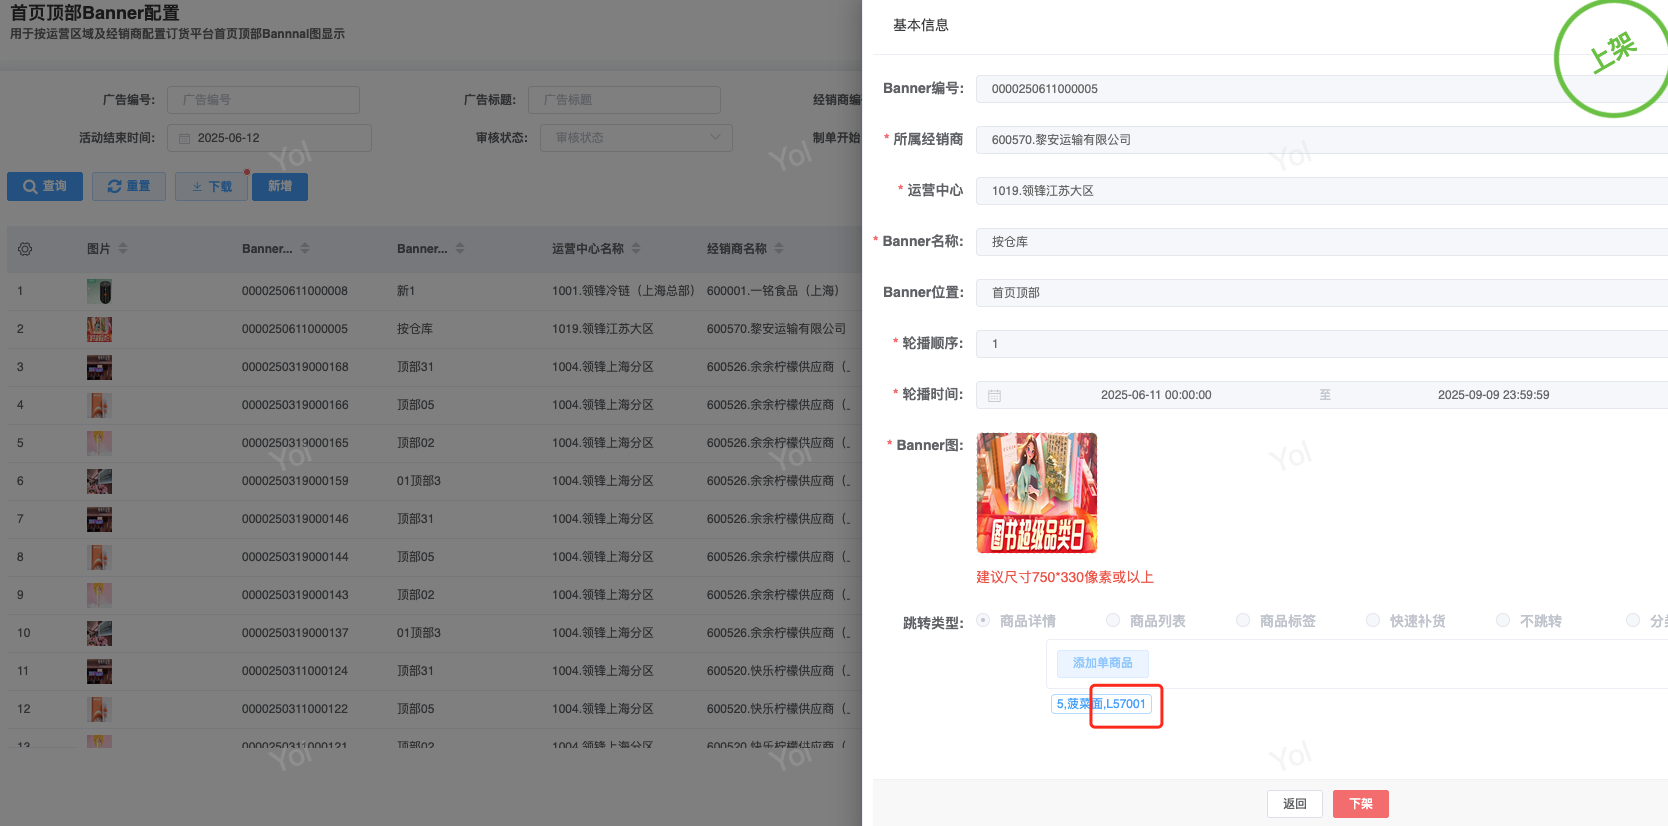
Task: Select the 商品详情 jump type radio
Action: coord(983,621)
